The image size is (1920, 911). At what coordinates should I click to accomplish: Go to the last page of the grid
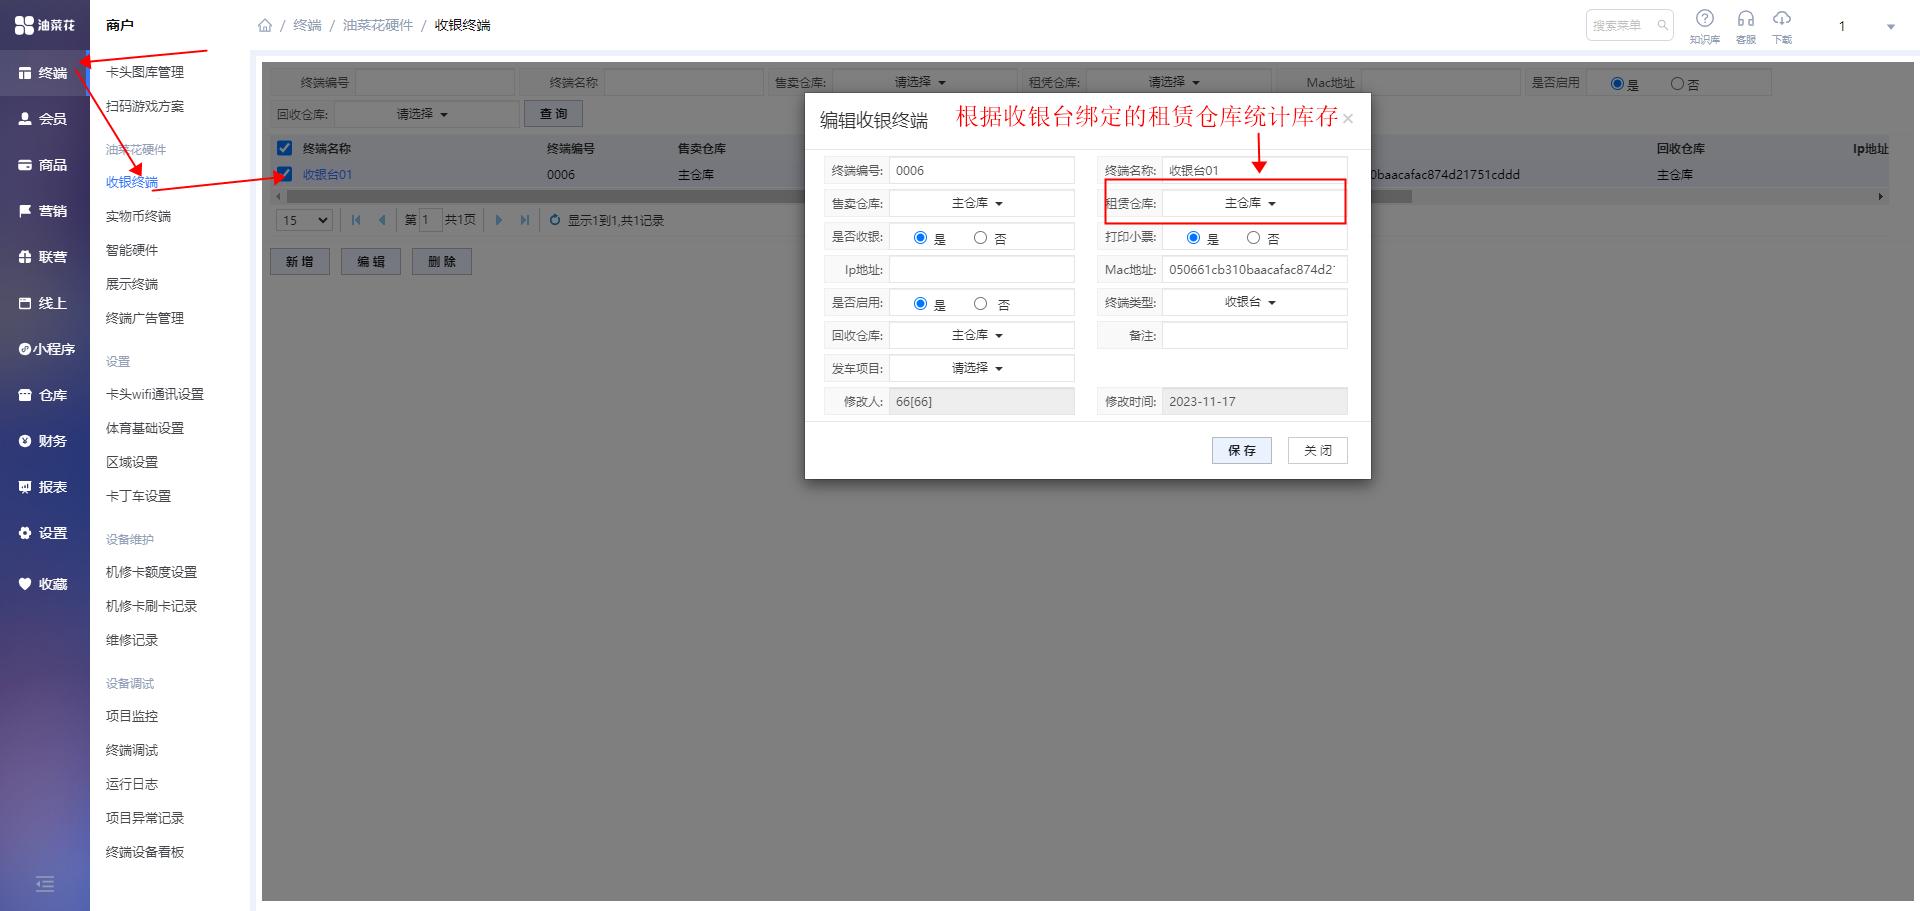(x=525, y=220)
